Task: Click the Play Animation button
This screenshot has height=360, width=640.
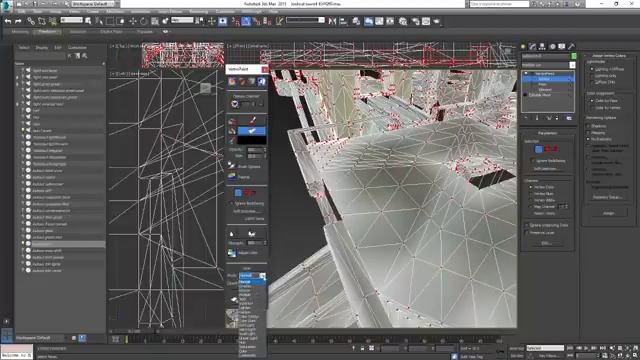Action: coord(586,348)
